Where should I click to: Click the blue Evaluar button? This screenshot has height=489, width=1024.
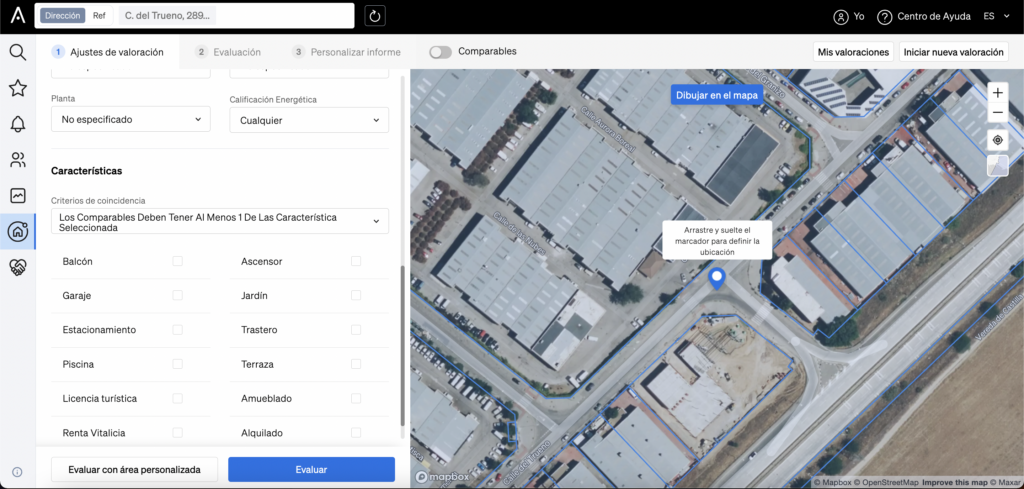[312, 469]
